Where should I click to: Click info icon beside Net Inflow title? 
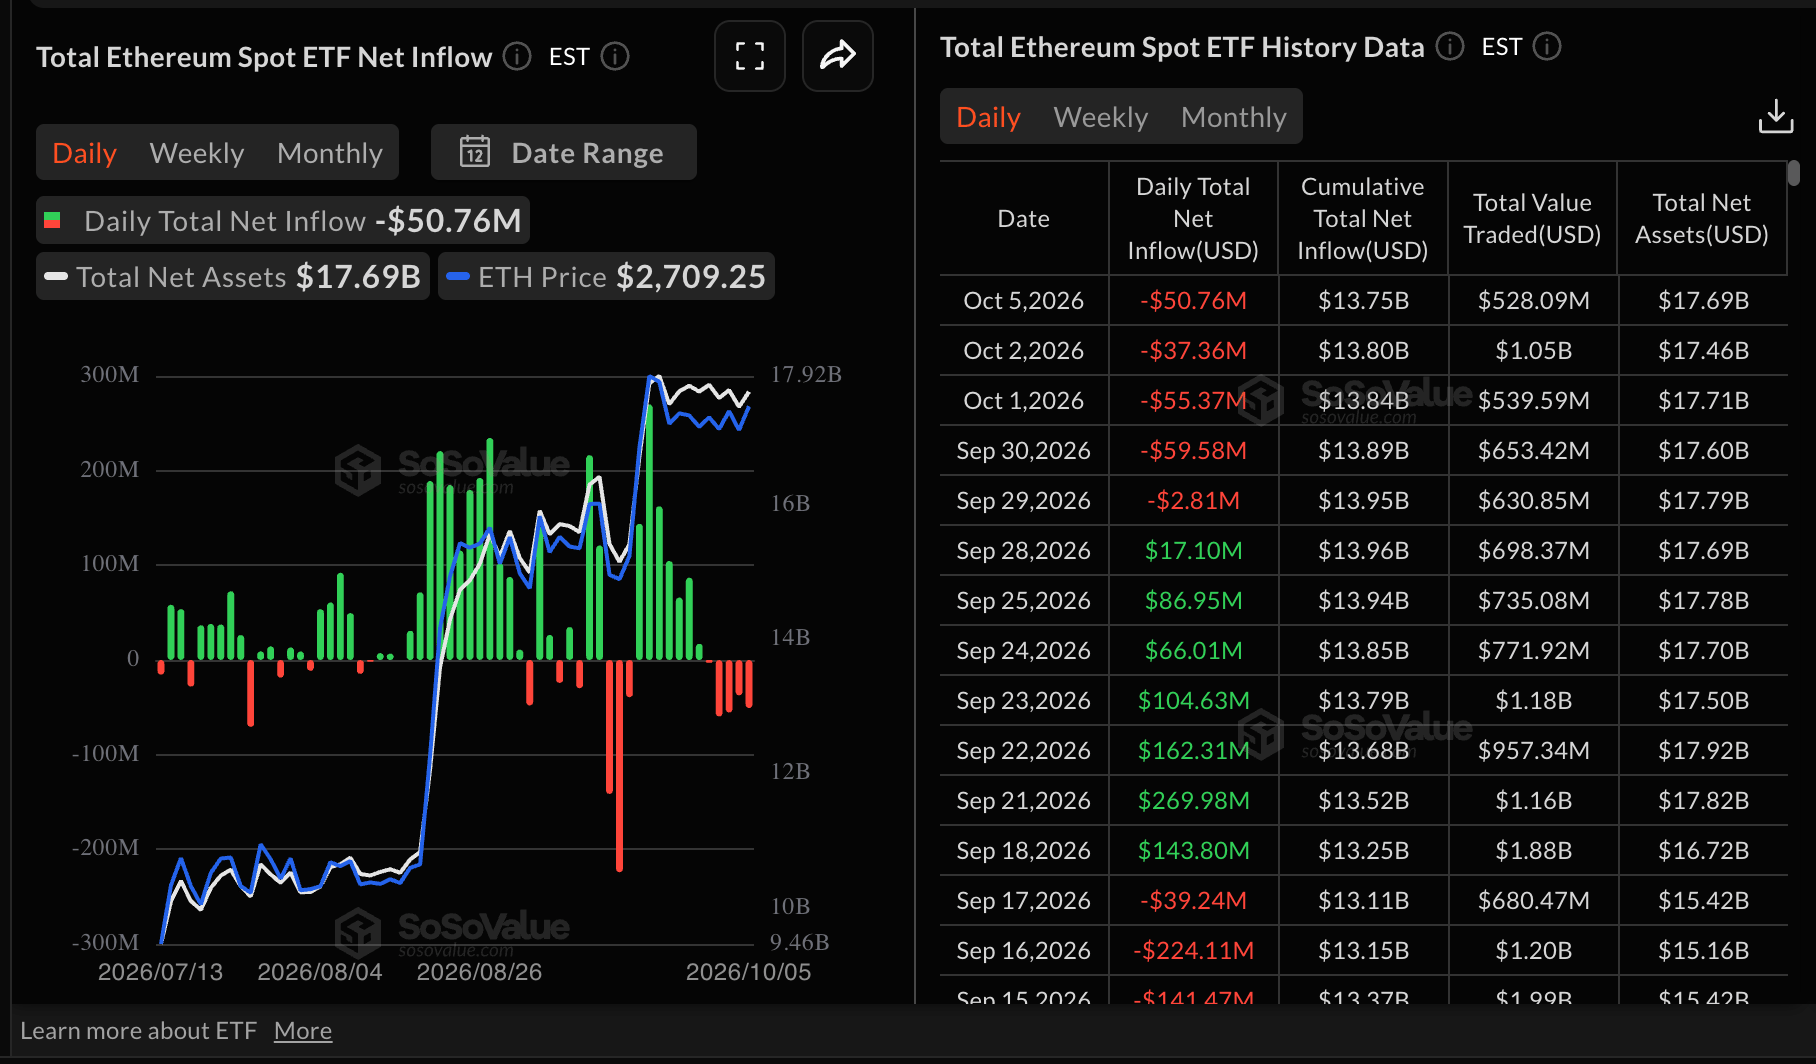coord(517,56)
